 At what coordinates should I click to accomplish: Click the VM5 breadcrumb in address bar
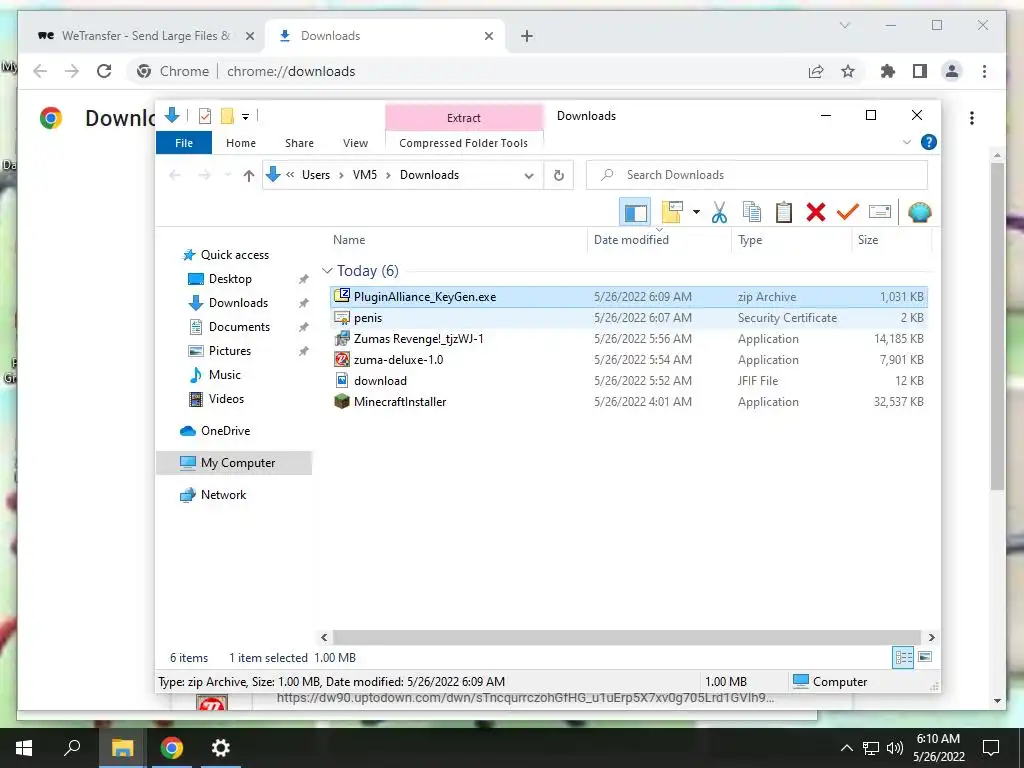365,175
